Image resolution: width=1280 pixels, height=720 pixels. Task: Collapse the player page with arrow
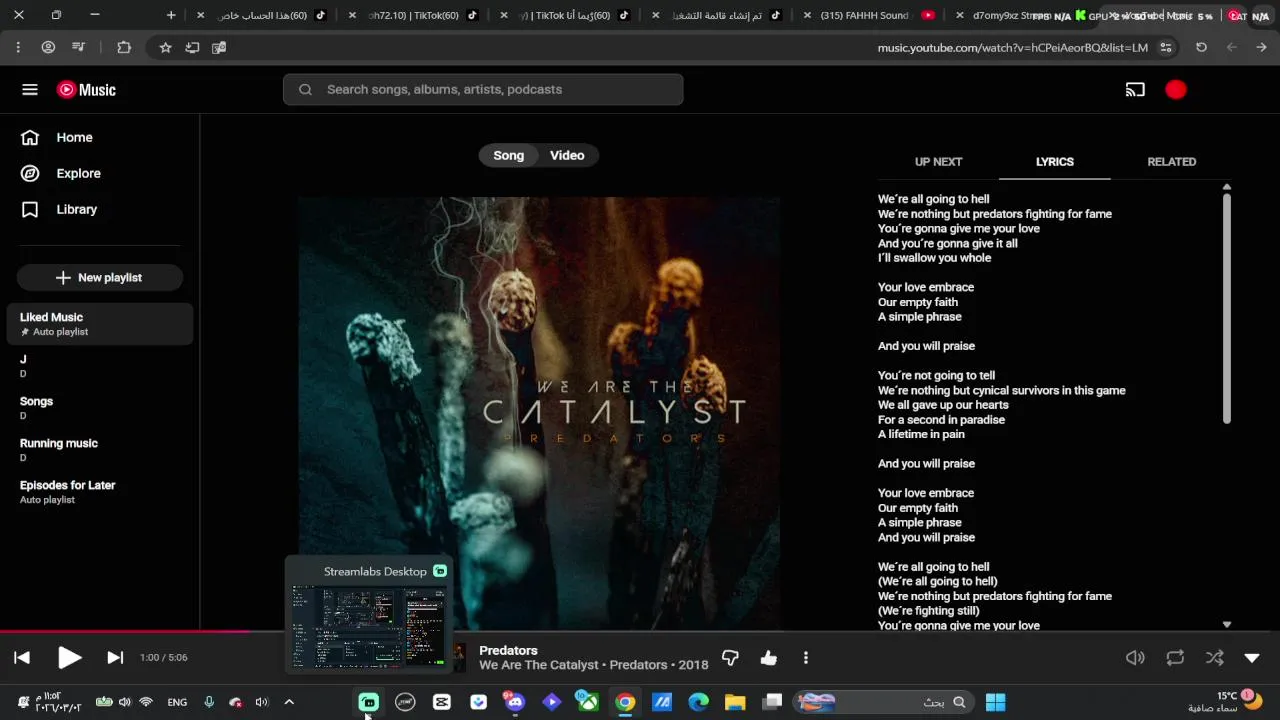coord(1252,658)
